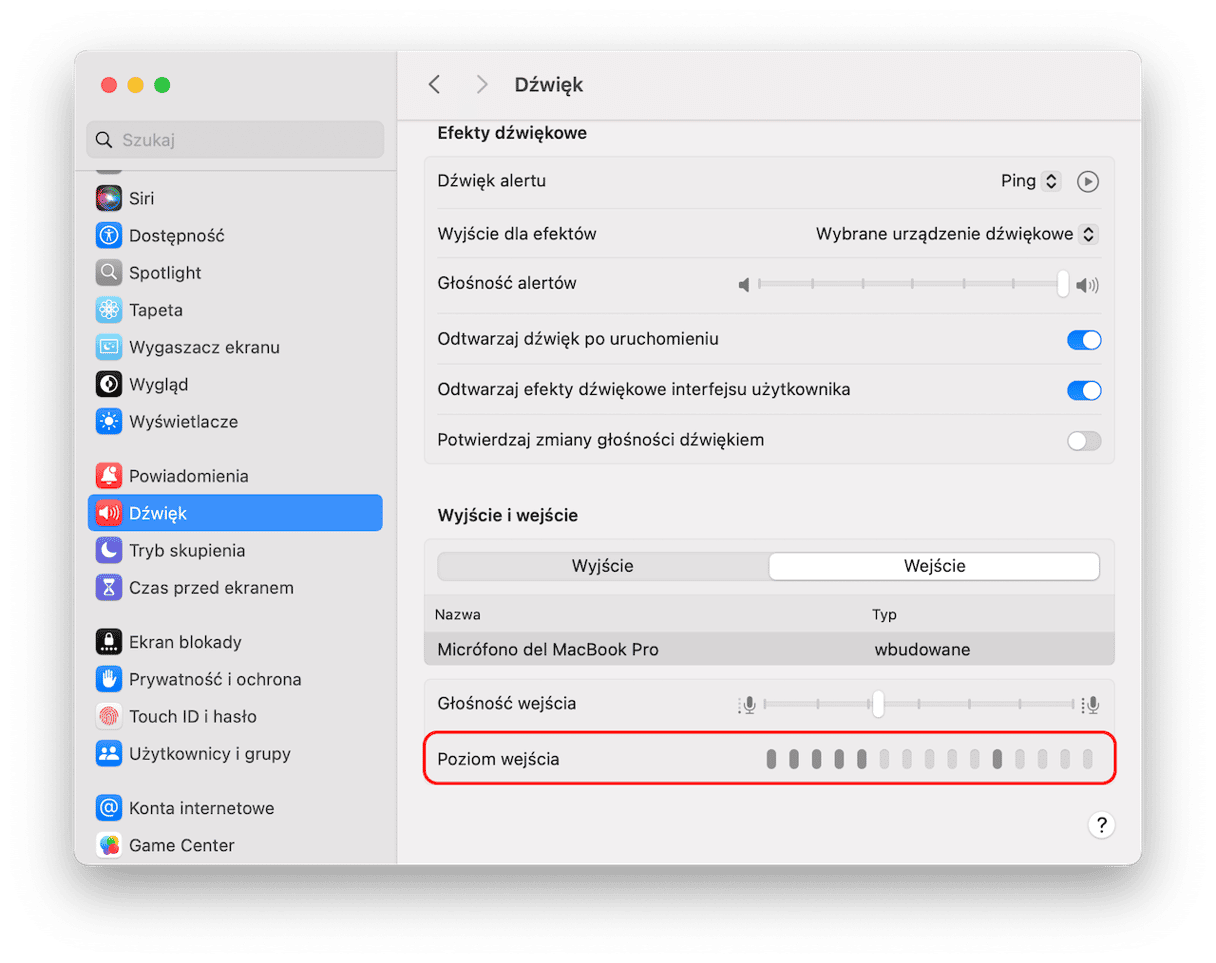Click the Dostępność accessibility icon
The width and height of the screenshot is (1216, 963).
pyautogui.click(x=108, y=236)
